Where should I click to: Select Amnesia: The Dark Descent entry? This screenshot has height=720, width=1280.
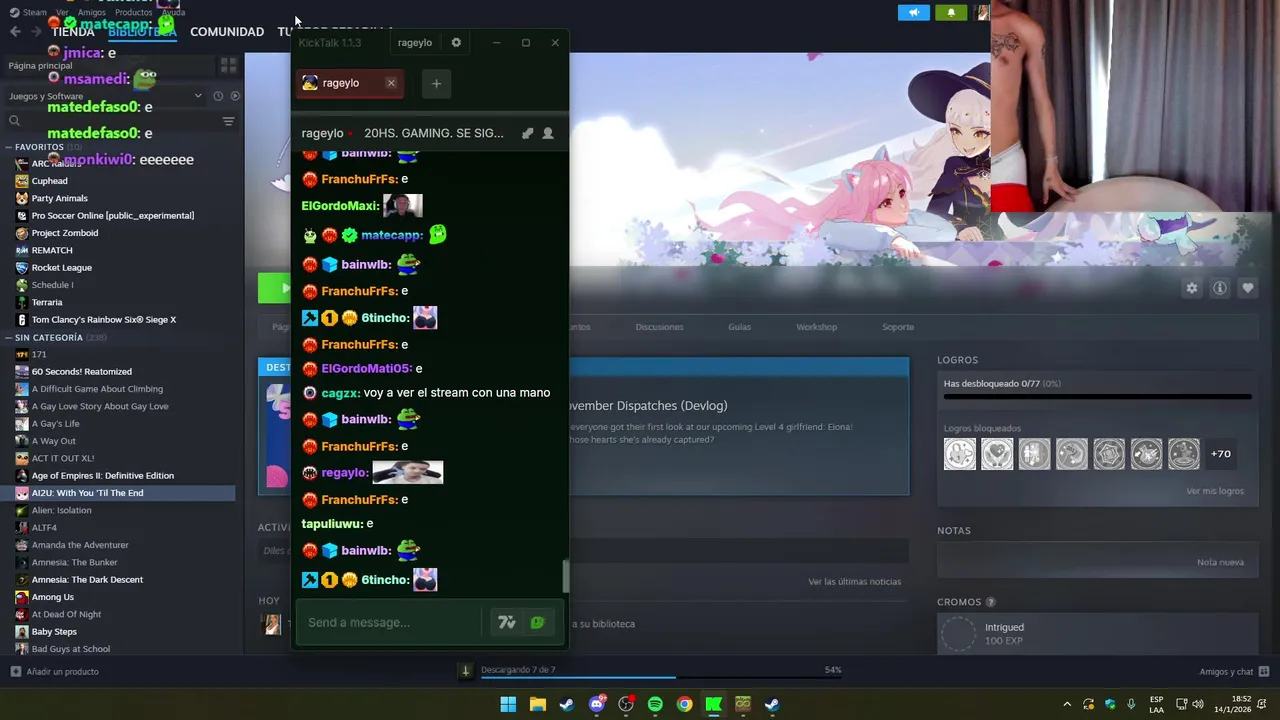(87, 580)
